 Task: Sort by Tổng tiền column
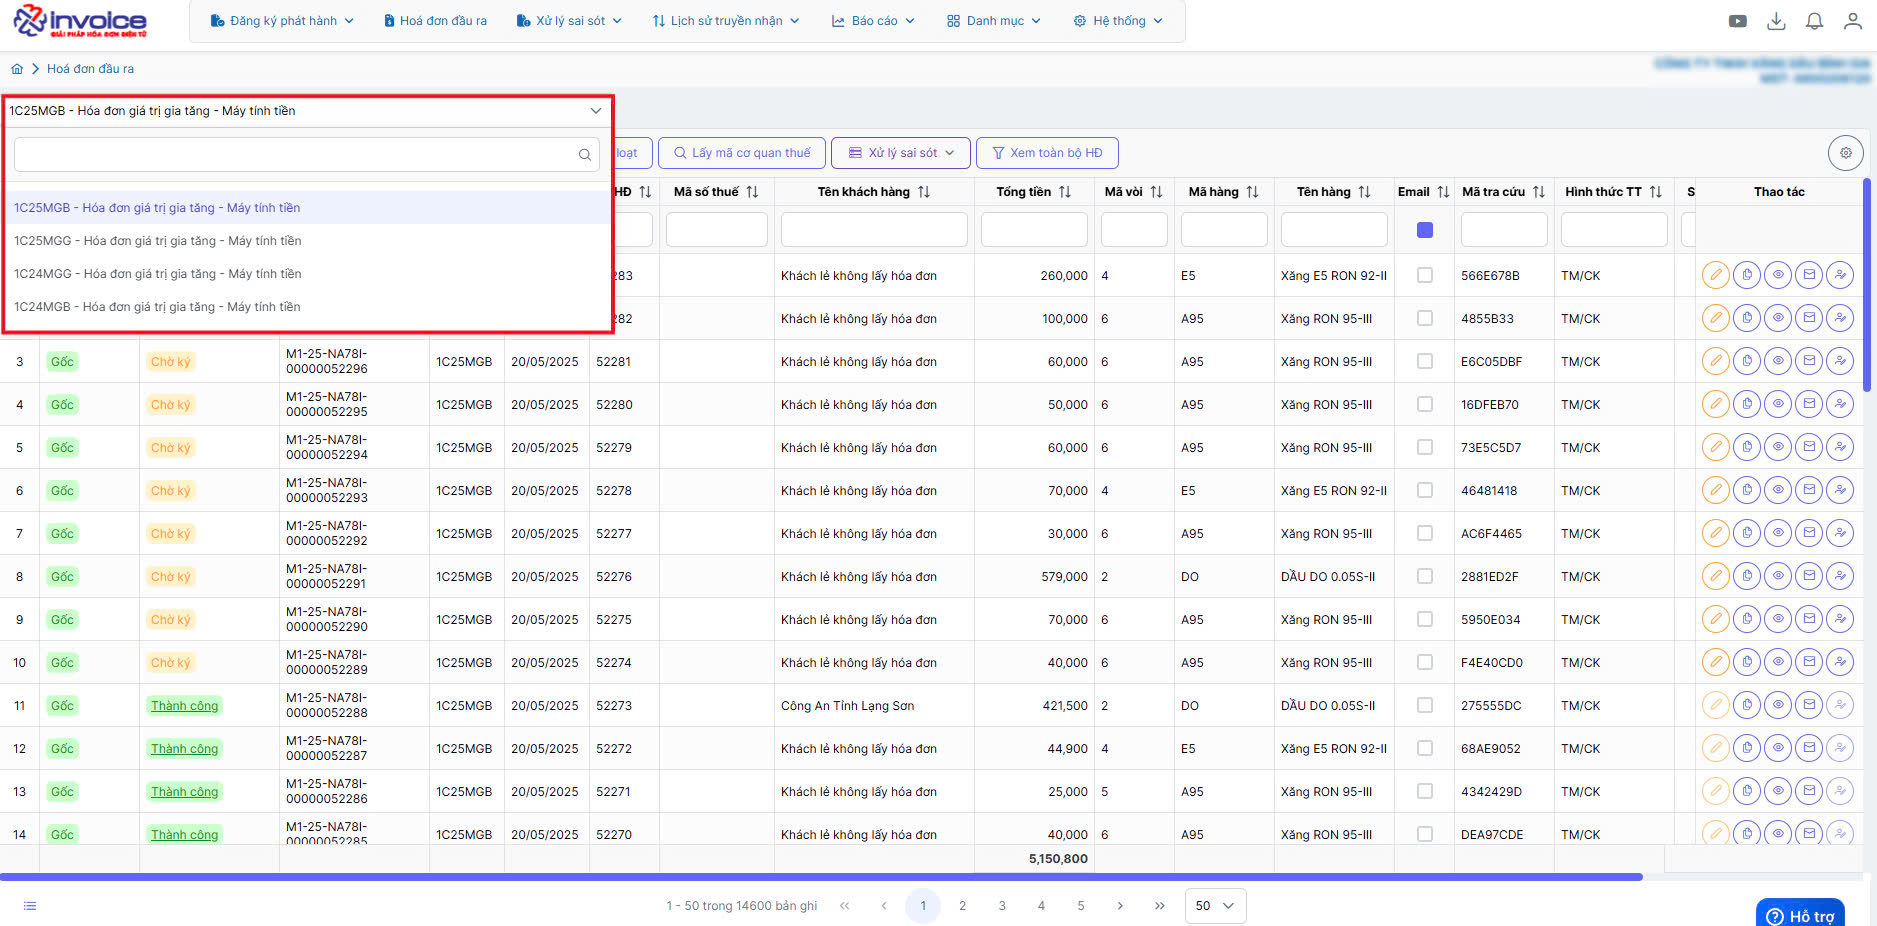click(1065, 192)
